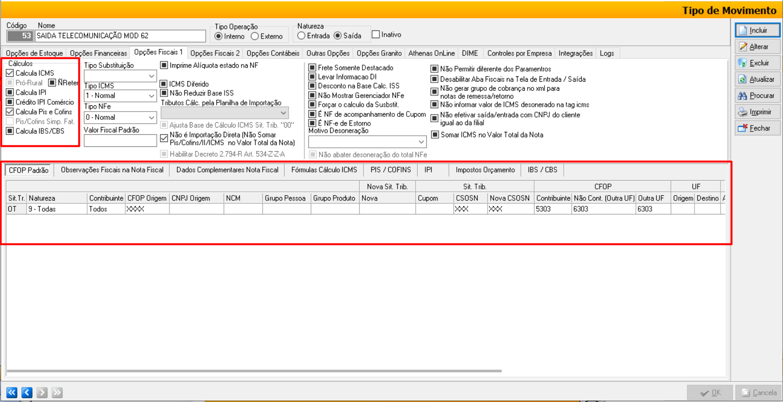Select the Externo operation radio button
The height and width of the screenshot is (402, 783).
click(256, 36)
